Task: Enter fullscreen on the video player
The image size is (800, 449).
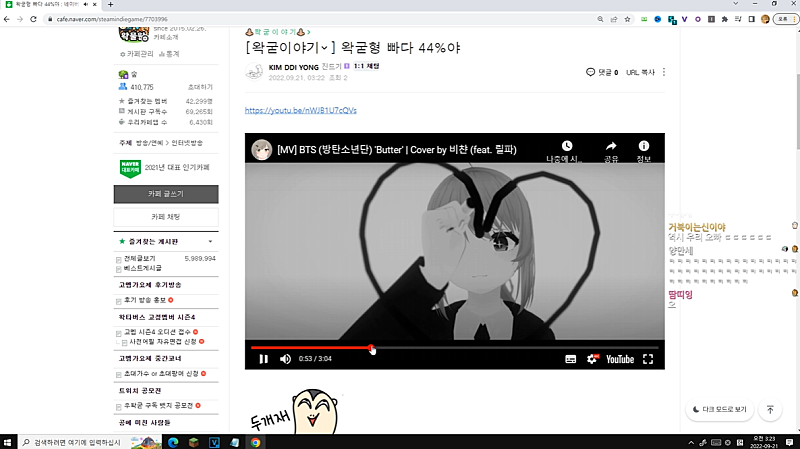Action: [x=648, y=359]
